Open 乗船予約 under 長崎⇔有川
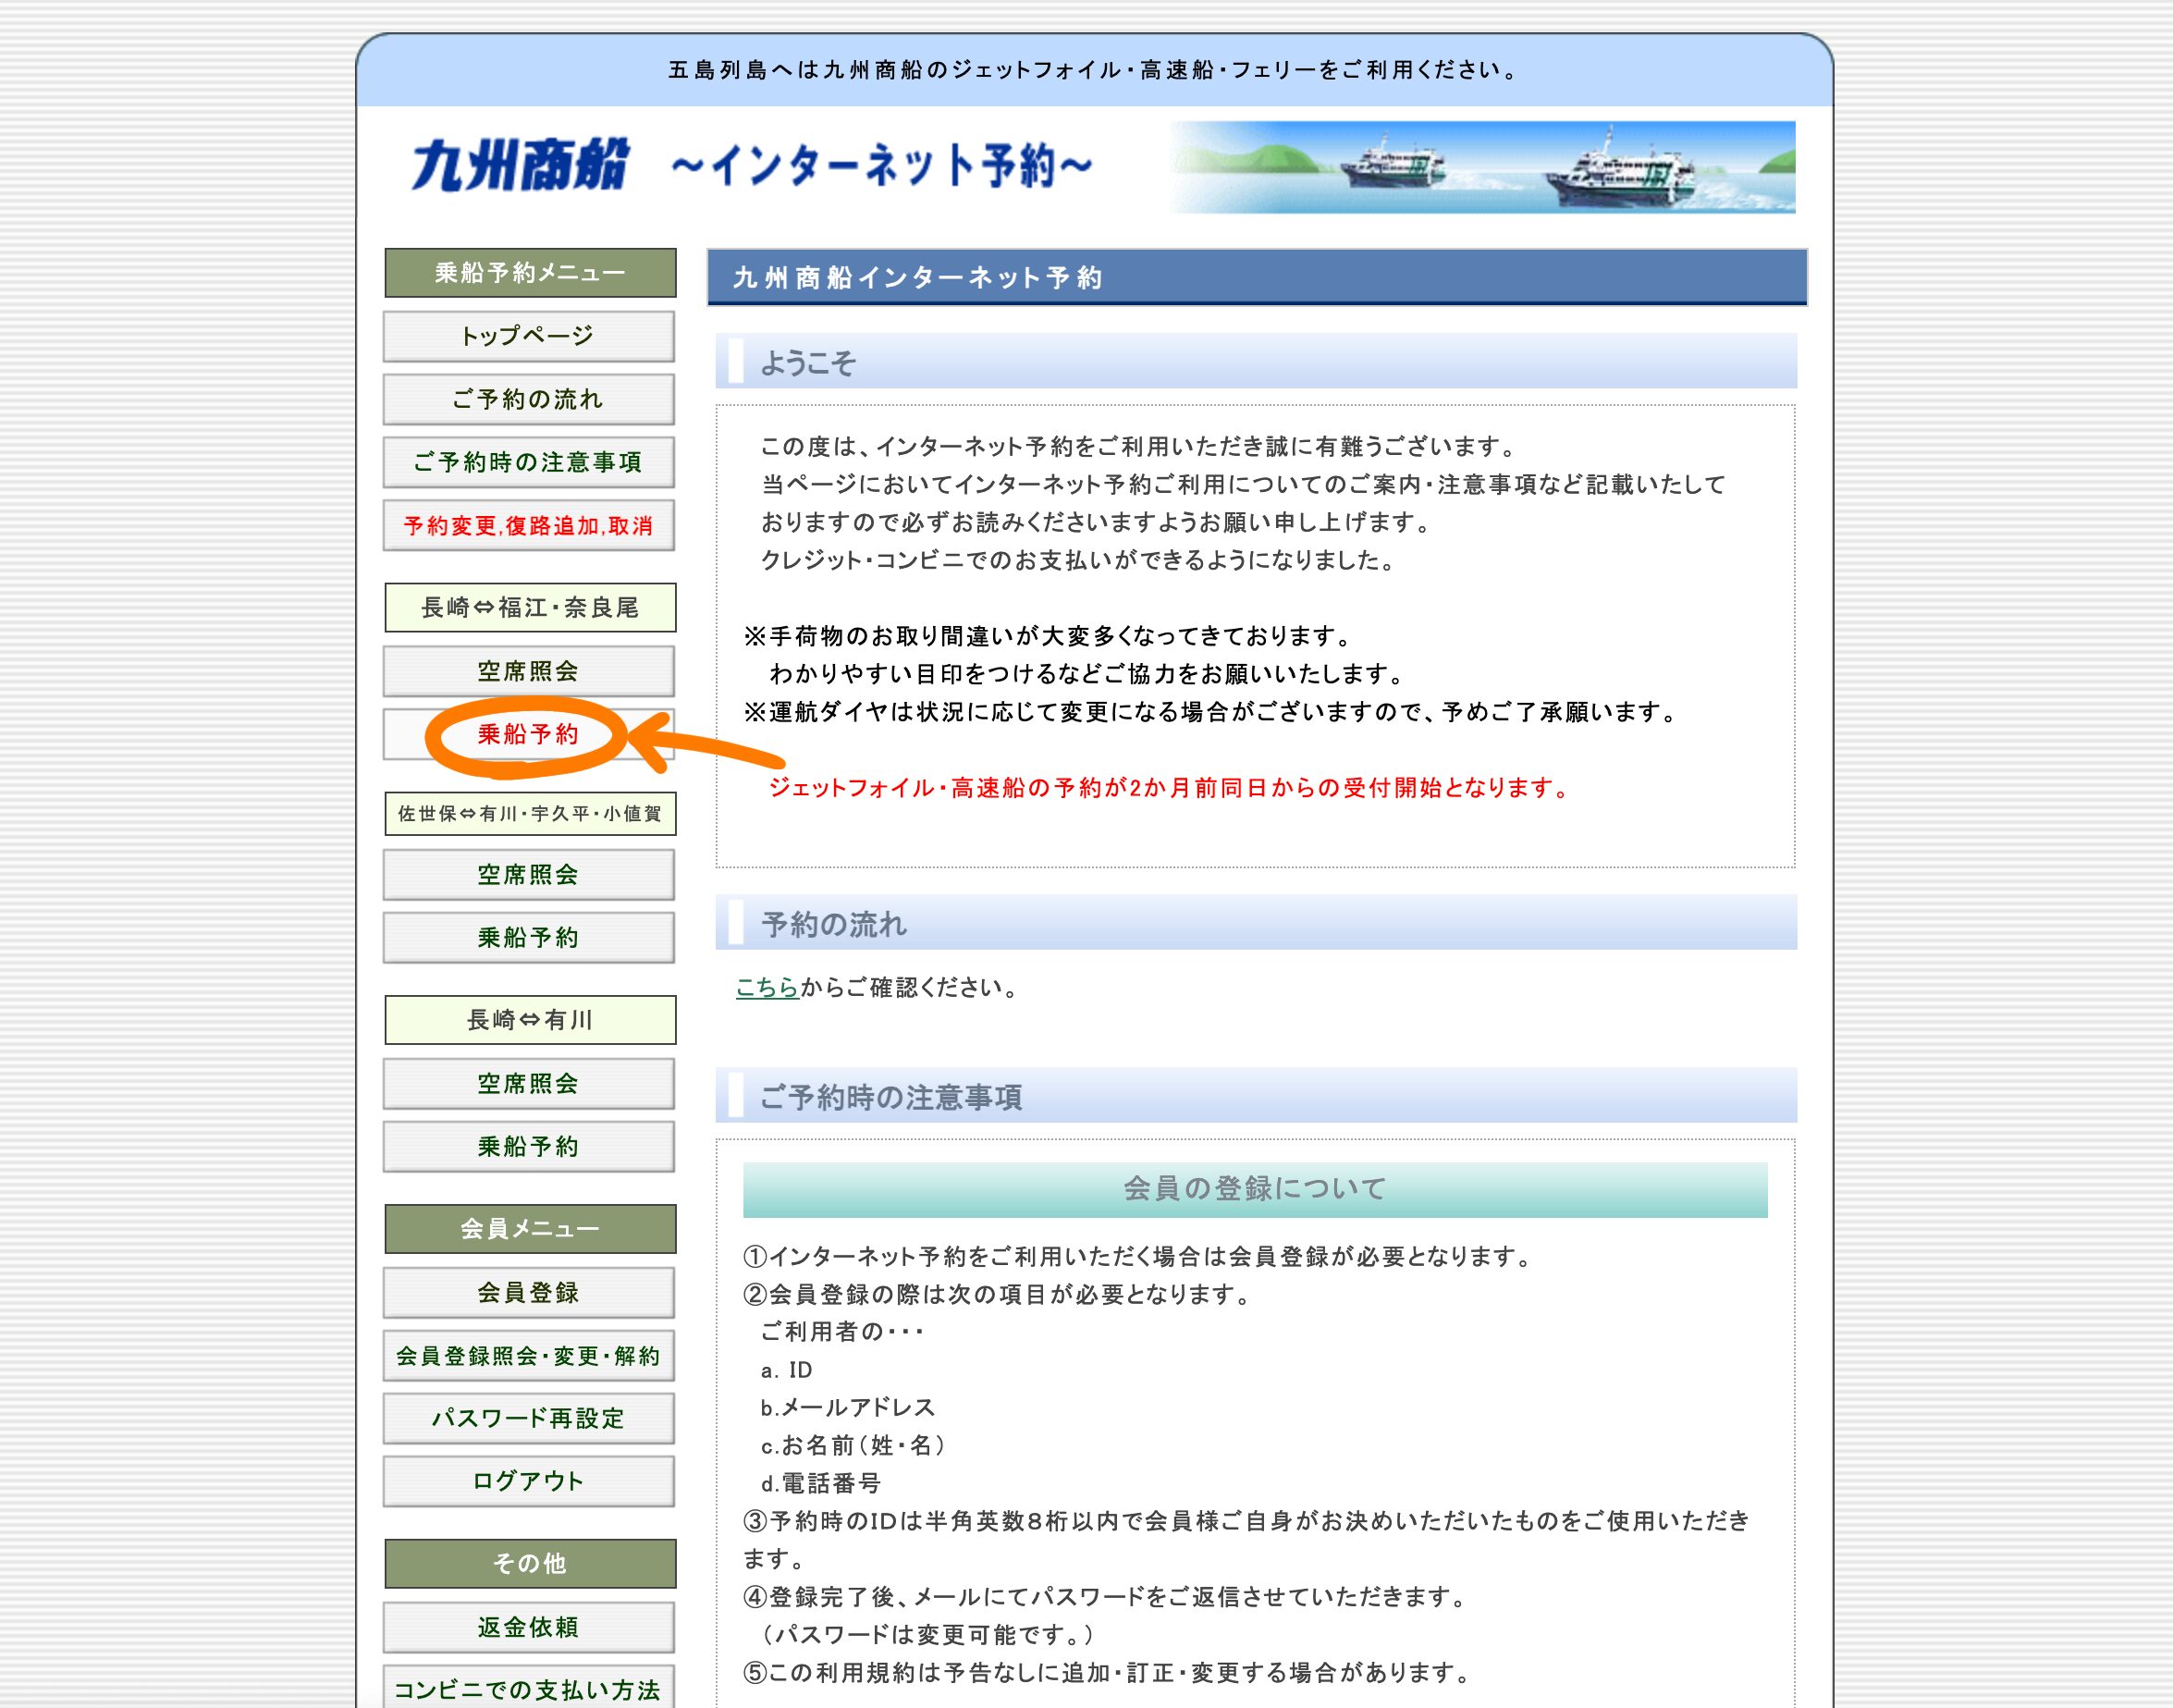 (x=529, y=1147)
